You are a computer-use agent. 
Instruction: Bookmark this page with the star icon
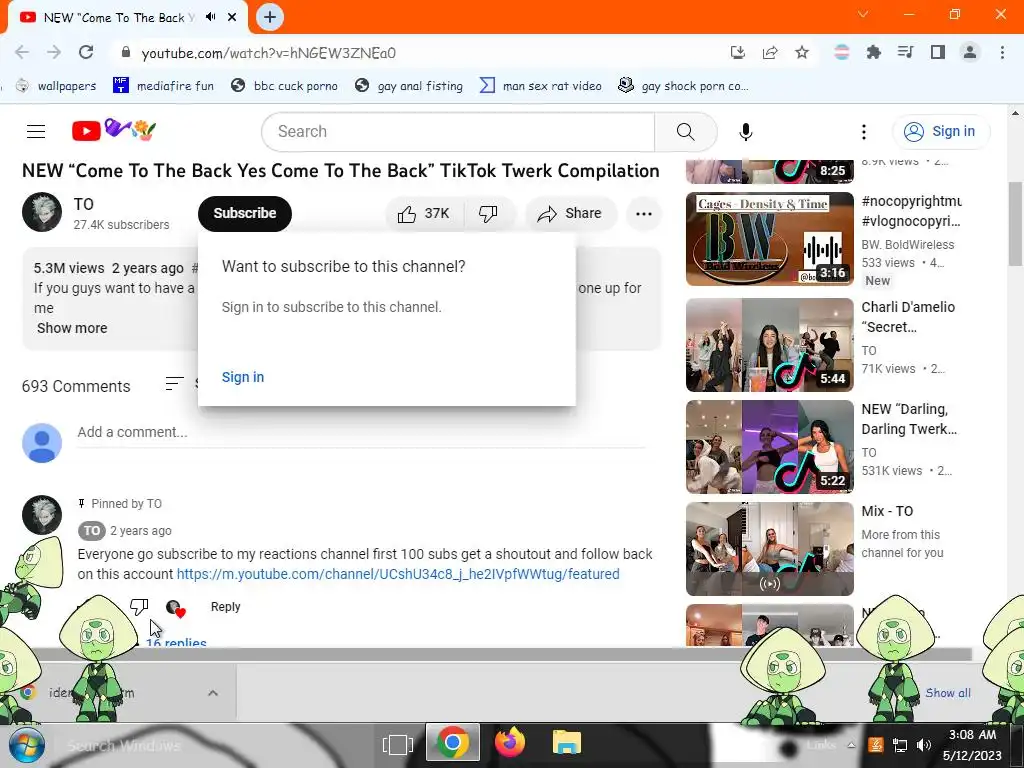point(802,53)
